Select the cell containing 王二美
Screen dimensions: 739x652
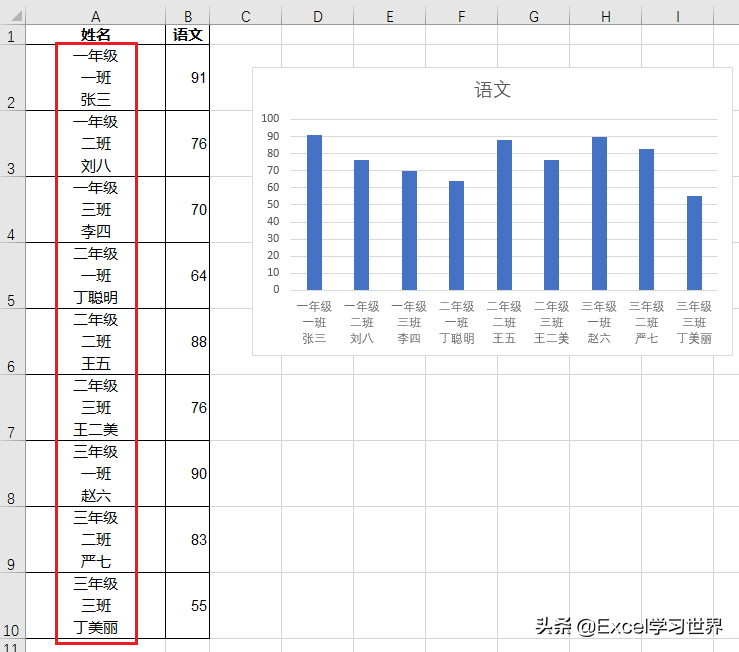click(96, 408)
